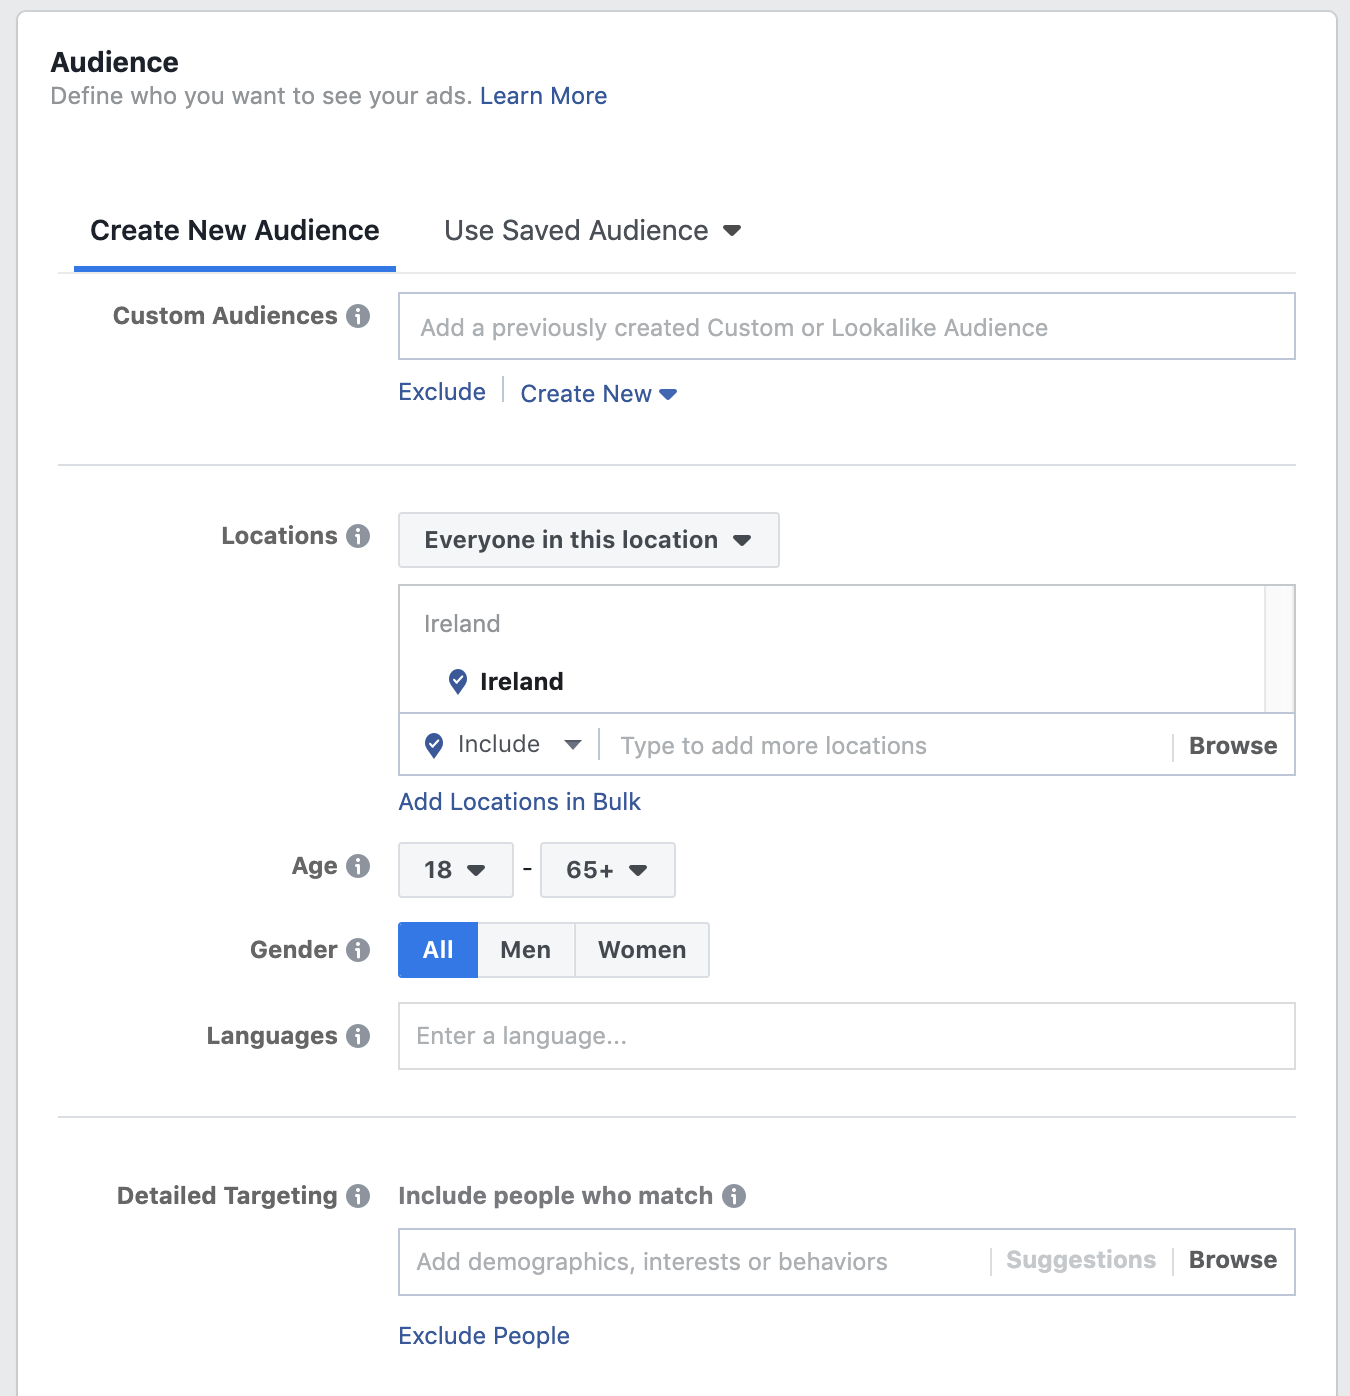Click the Detailed Targeting info icon
This screenshot has width=1350, height=1396.
(358, 1196)
